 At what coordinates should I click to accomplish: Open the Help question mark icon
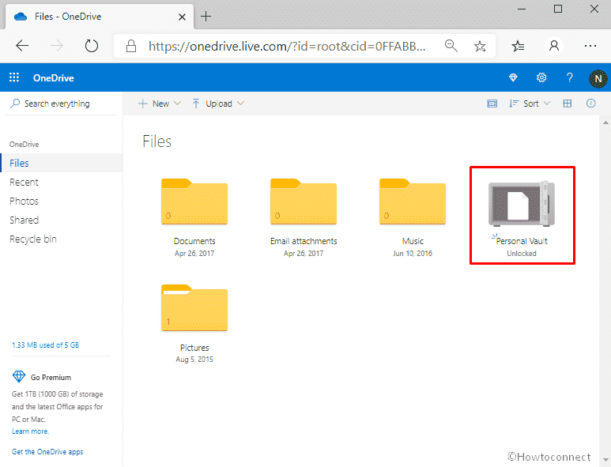[569, 78]
